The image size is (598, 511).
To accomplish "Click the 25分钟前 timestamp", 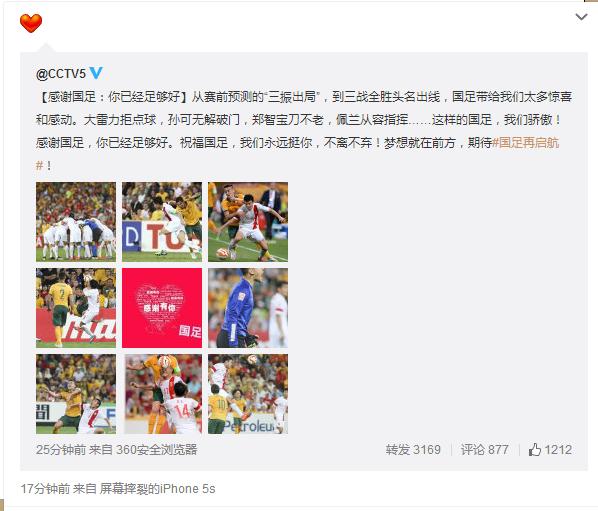I will (x=61, y=450).
